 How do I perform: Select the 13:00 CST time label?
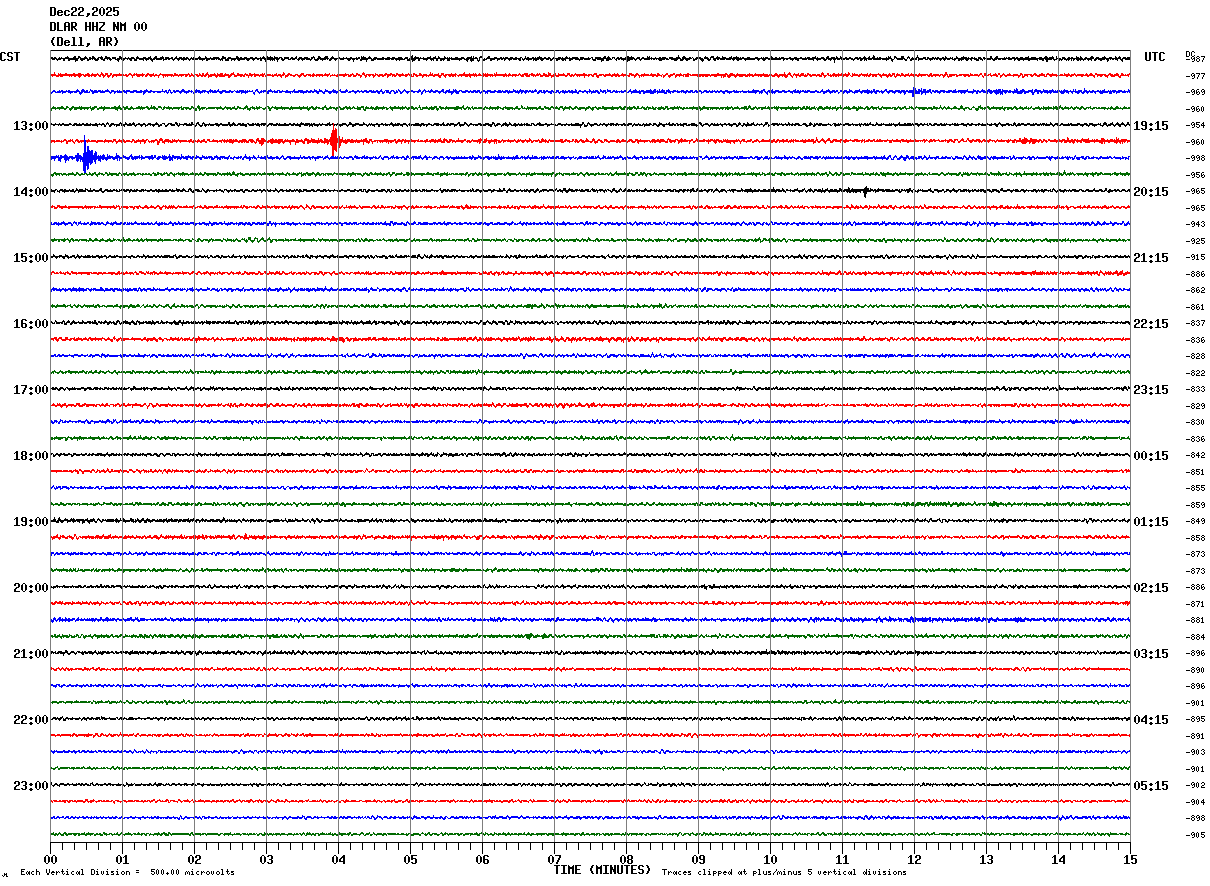pyautogui.click(x=30, y=126)
